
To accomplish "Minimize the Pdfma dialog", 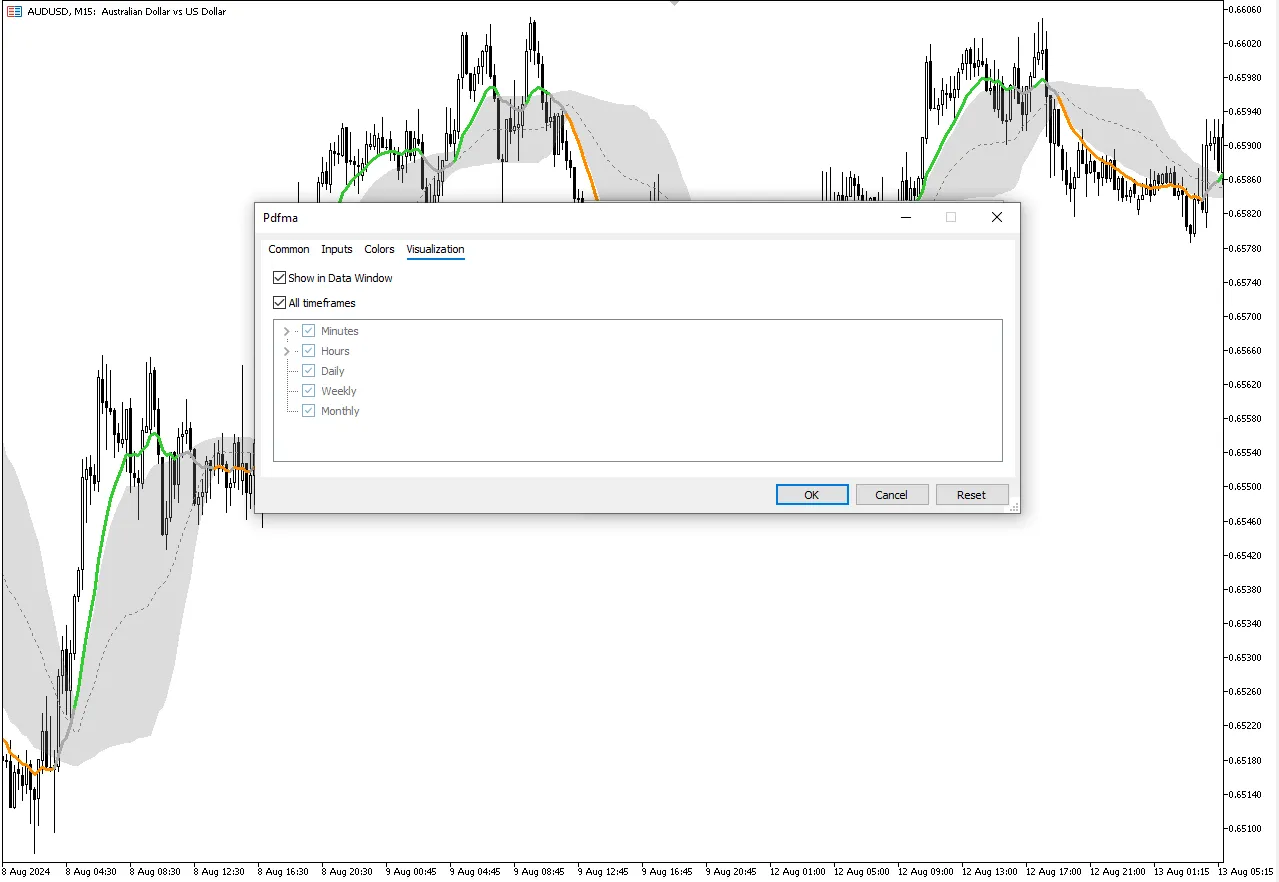I will [906, 217].
